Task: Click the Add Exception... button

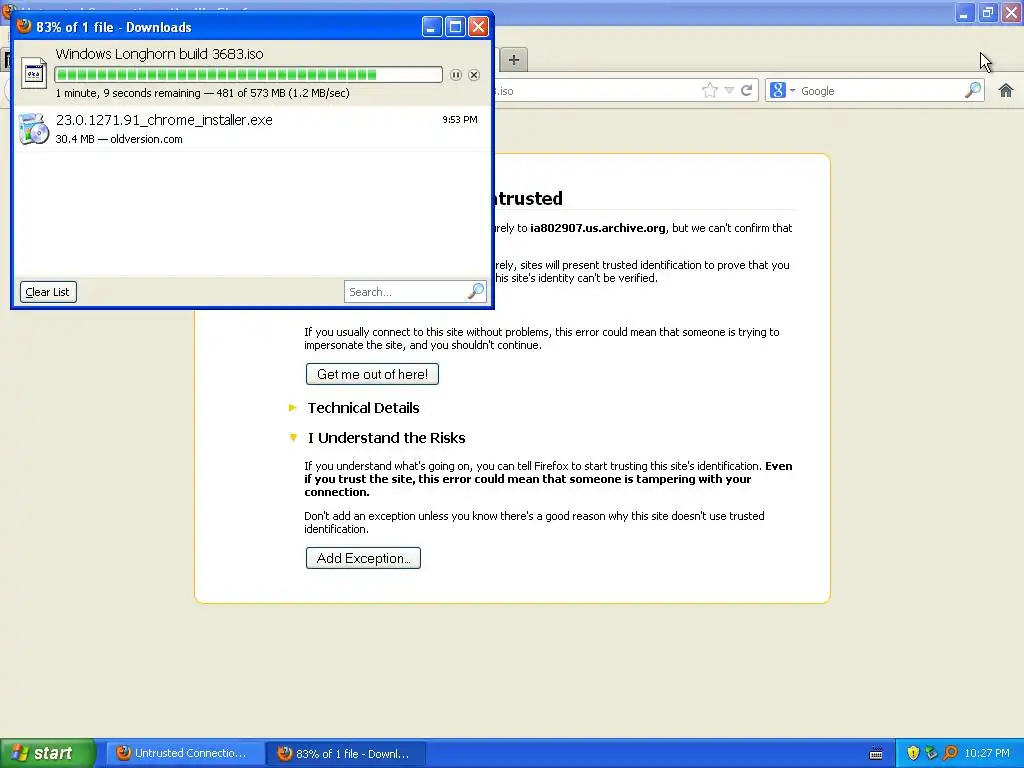Action: (x=363, y=558)
